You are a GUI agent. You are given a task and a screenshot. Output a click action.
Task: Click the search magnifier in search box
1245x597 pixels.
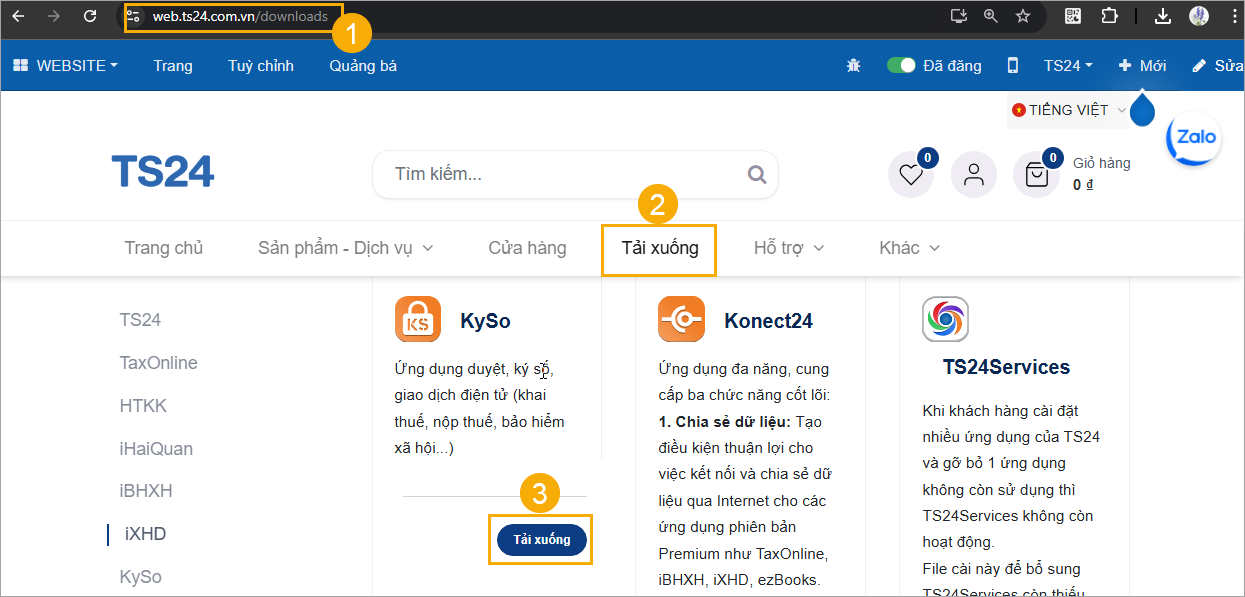pyautogui.click(x=757, y=174)
